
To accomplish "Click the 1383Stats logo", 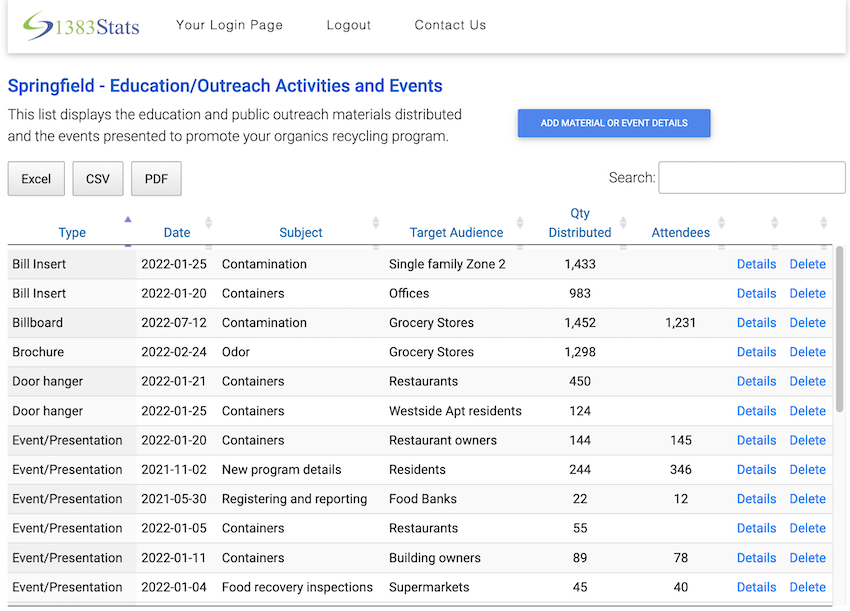I will [82, 25].
